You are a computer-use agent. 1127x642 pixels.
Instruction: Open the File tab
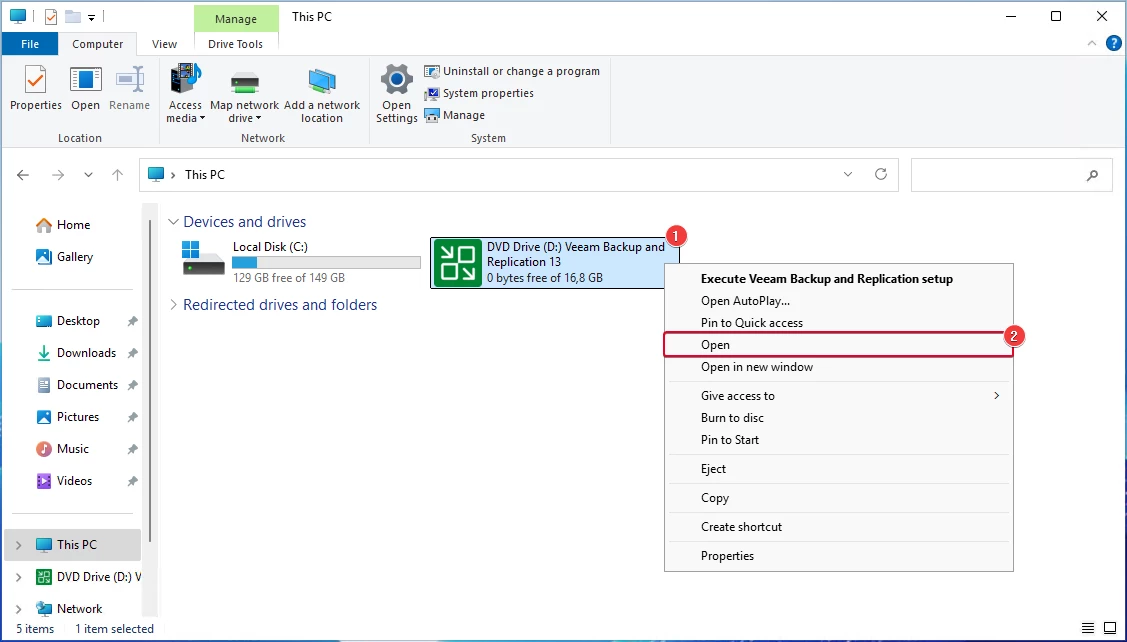30,44
